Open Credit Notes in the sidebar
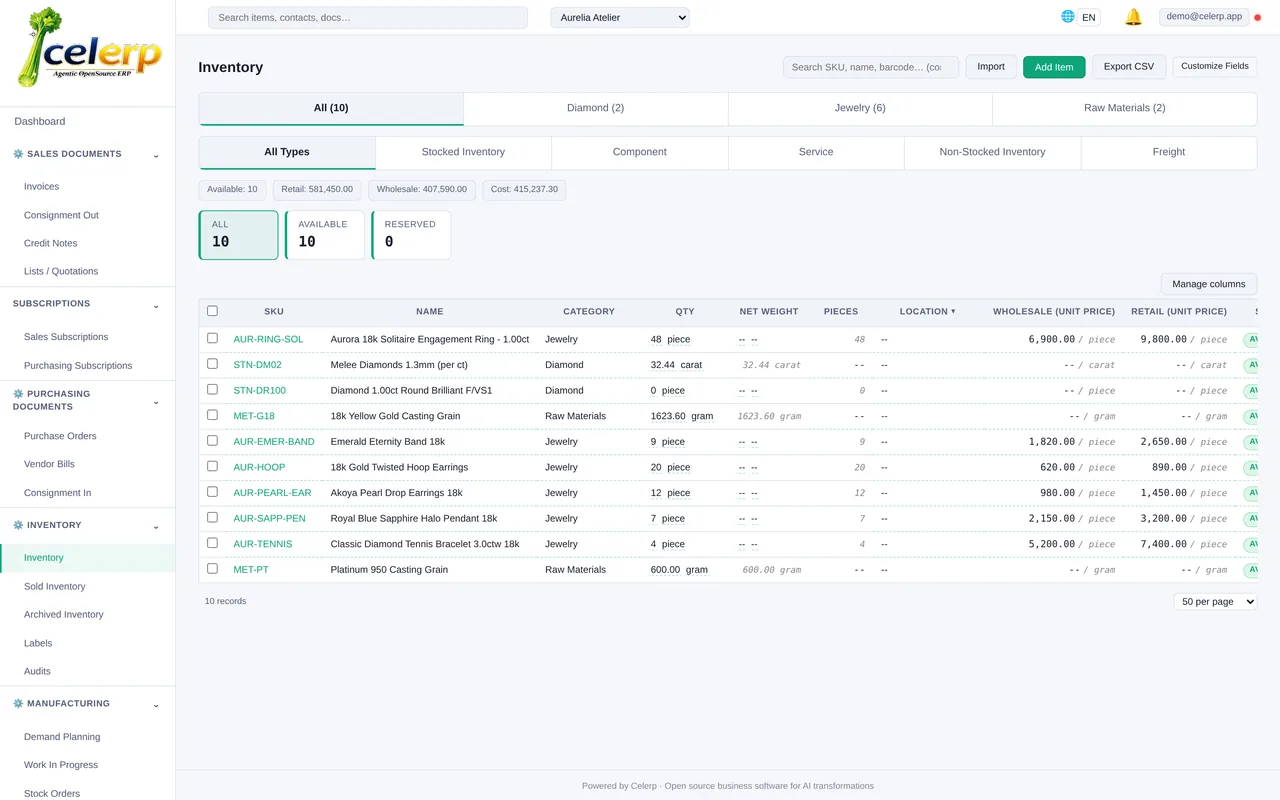The height and width of the screenshot is (800, 1280). (x=51, y=243)
